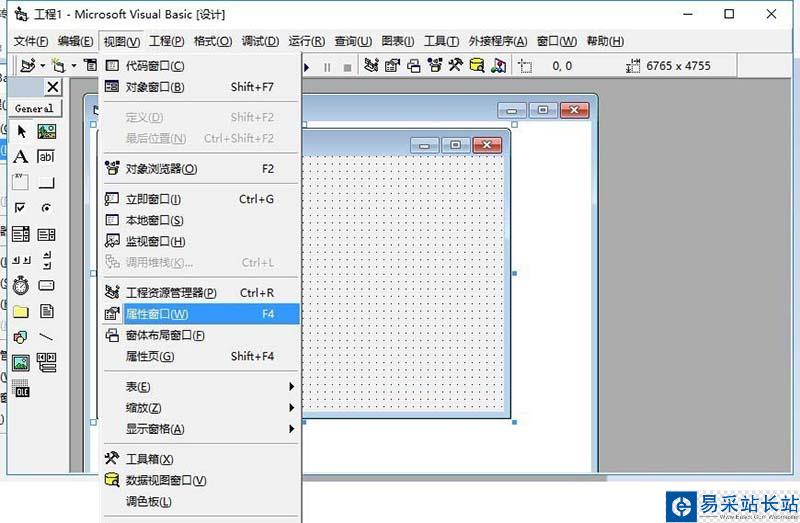Viewport: 800px width, 523px height.
Task: Pick the Label control (A) in the toolbox
Action: 21,157
